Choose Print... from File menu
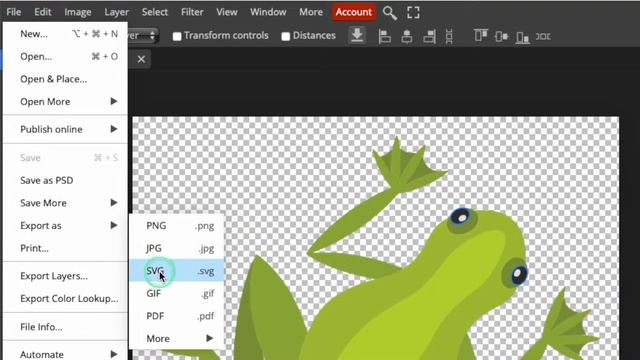Viewport: 640px width, 360px height. click(65, 248)
